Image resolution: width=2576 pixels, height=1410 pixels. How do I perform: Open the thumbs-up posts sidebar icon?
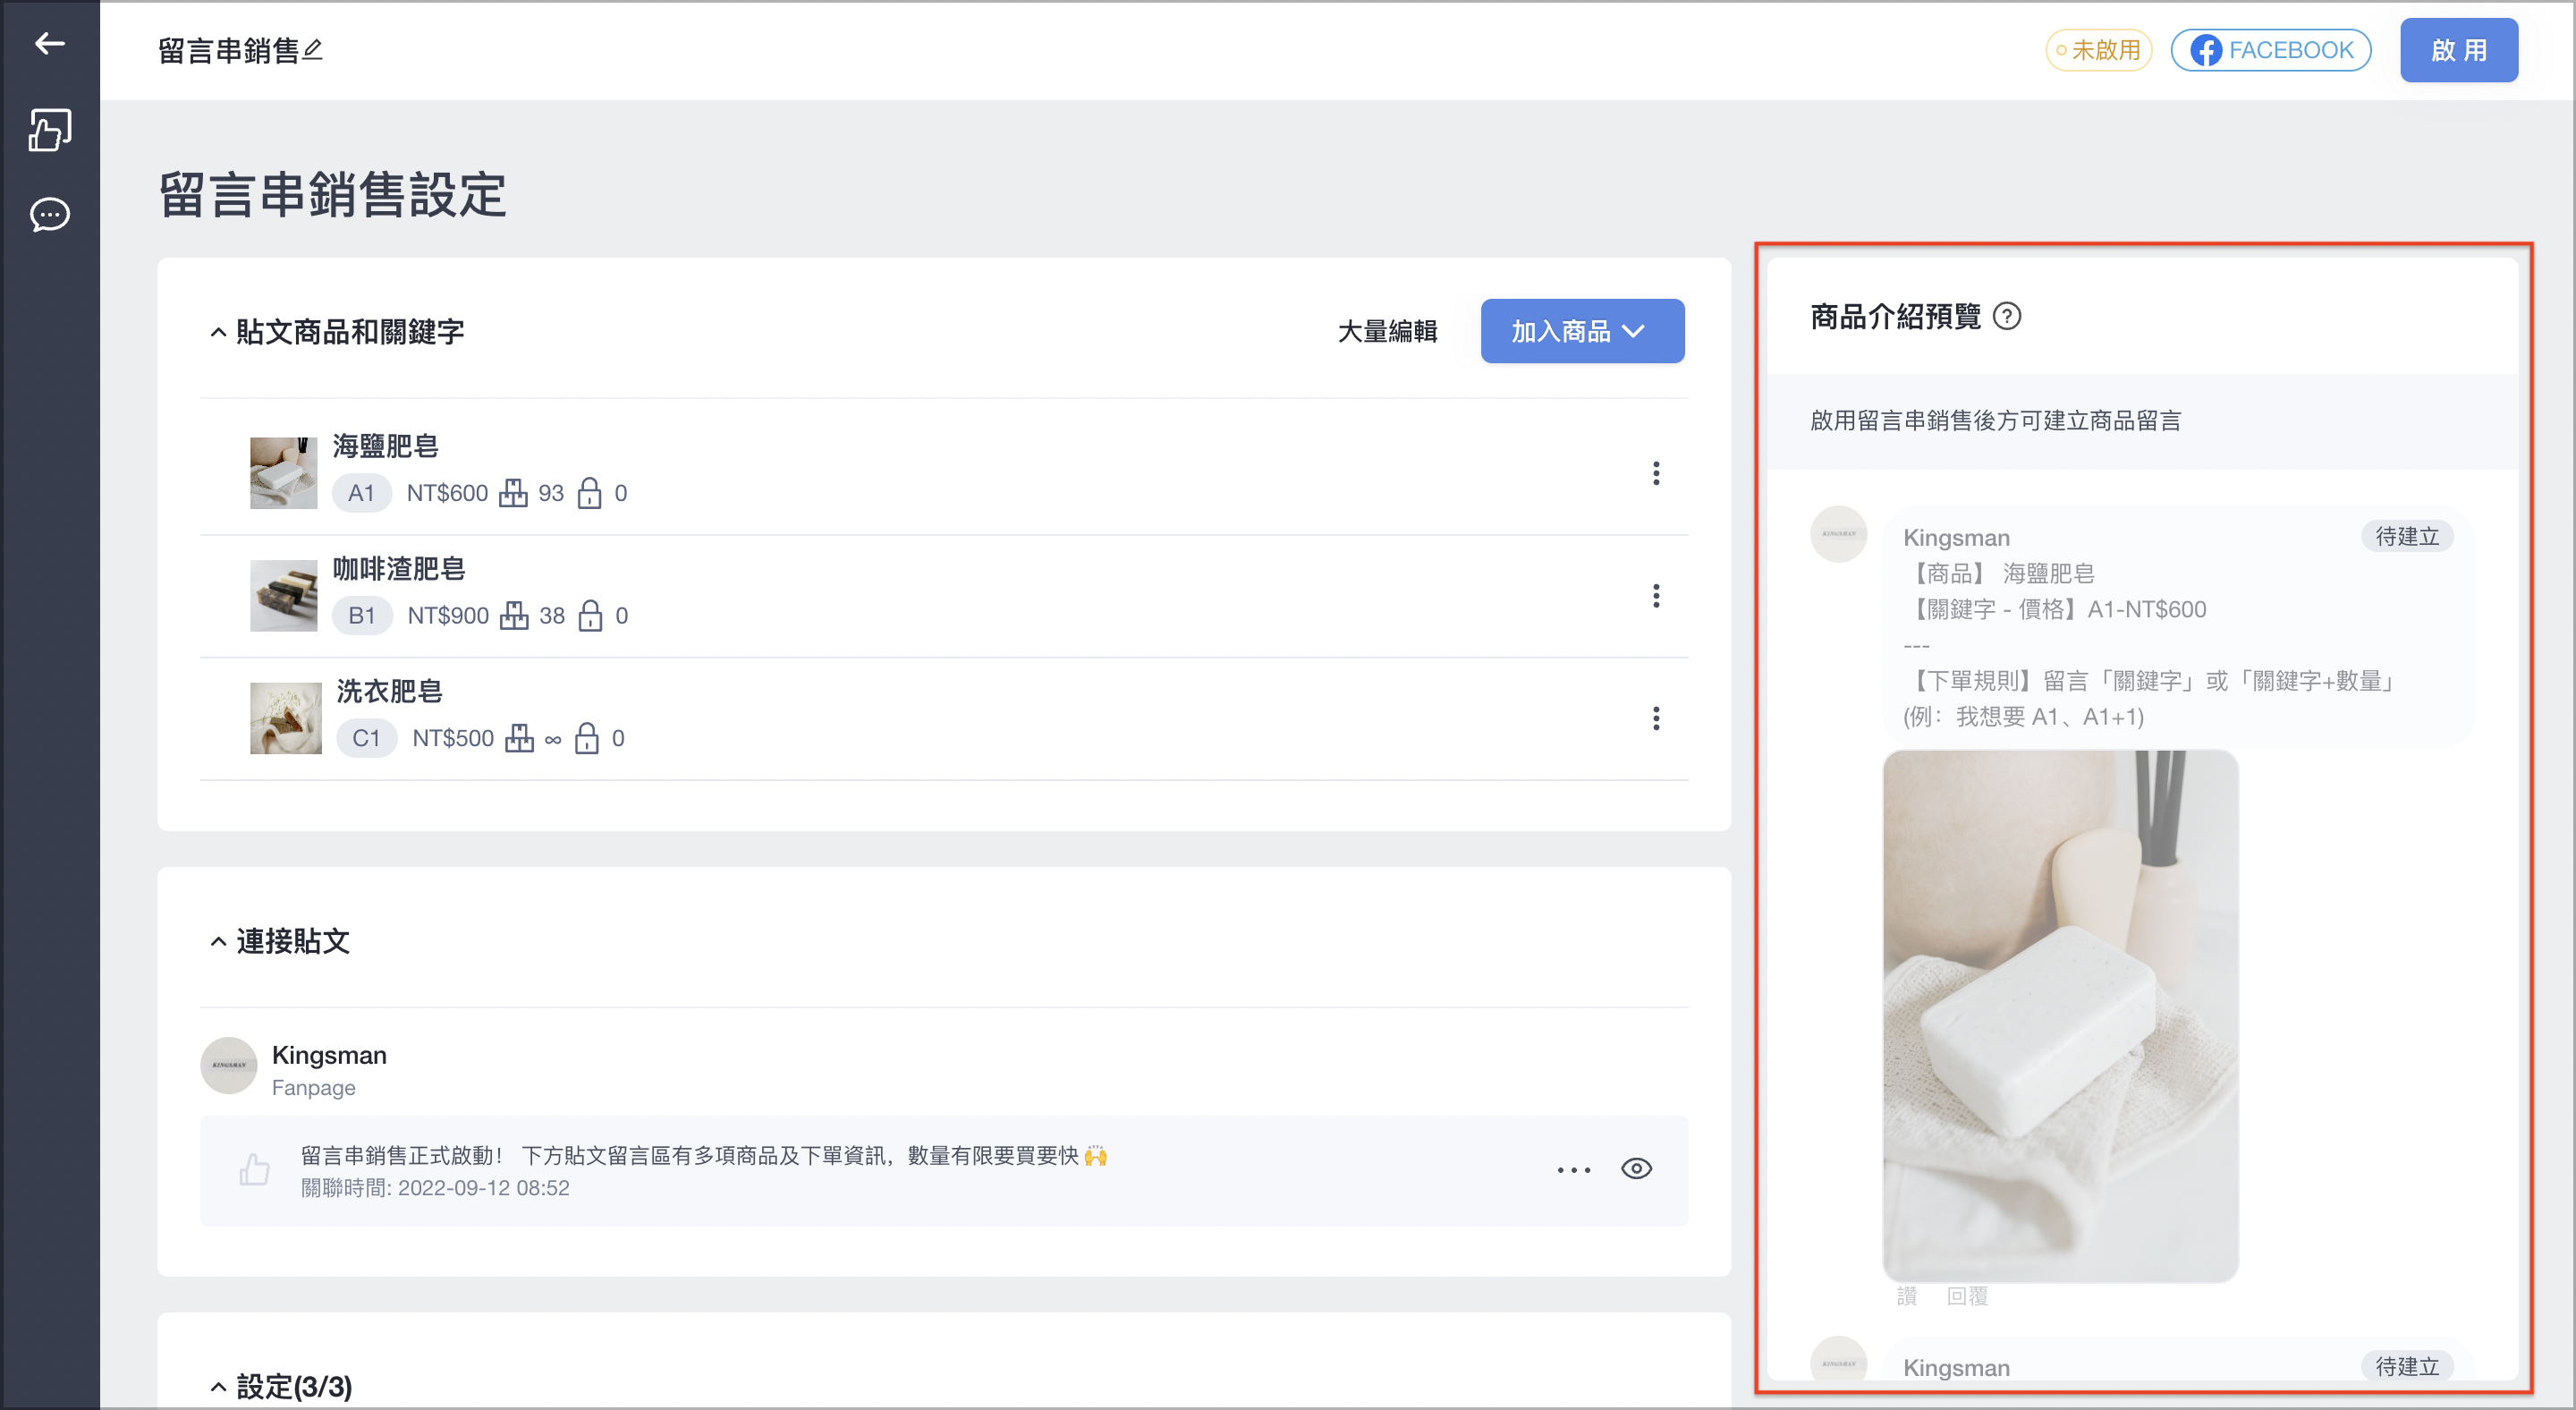click(x=49, y=130)
